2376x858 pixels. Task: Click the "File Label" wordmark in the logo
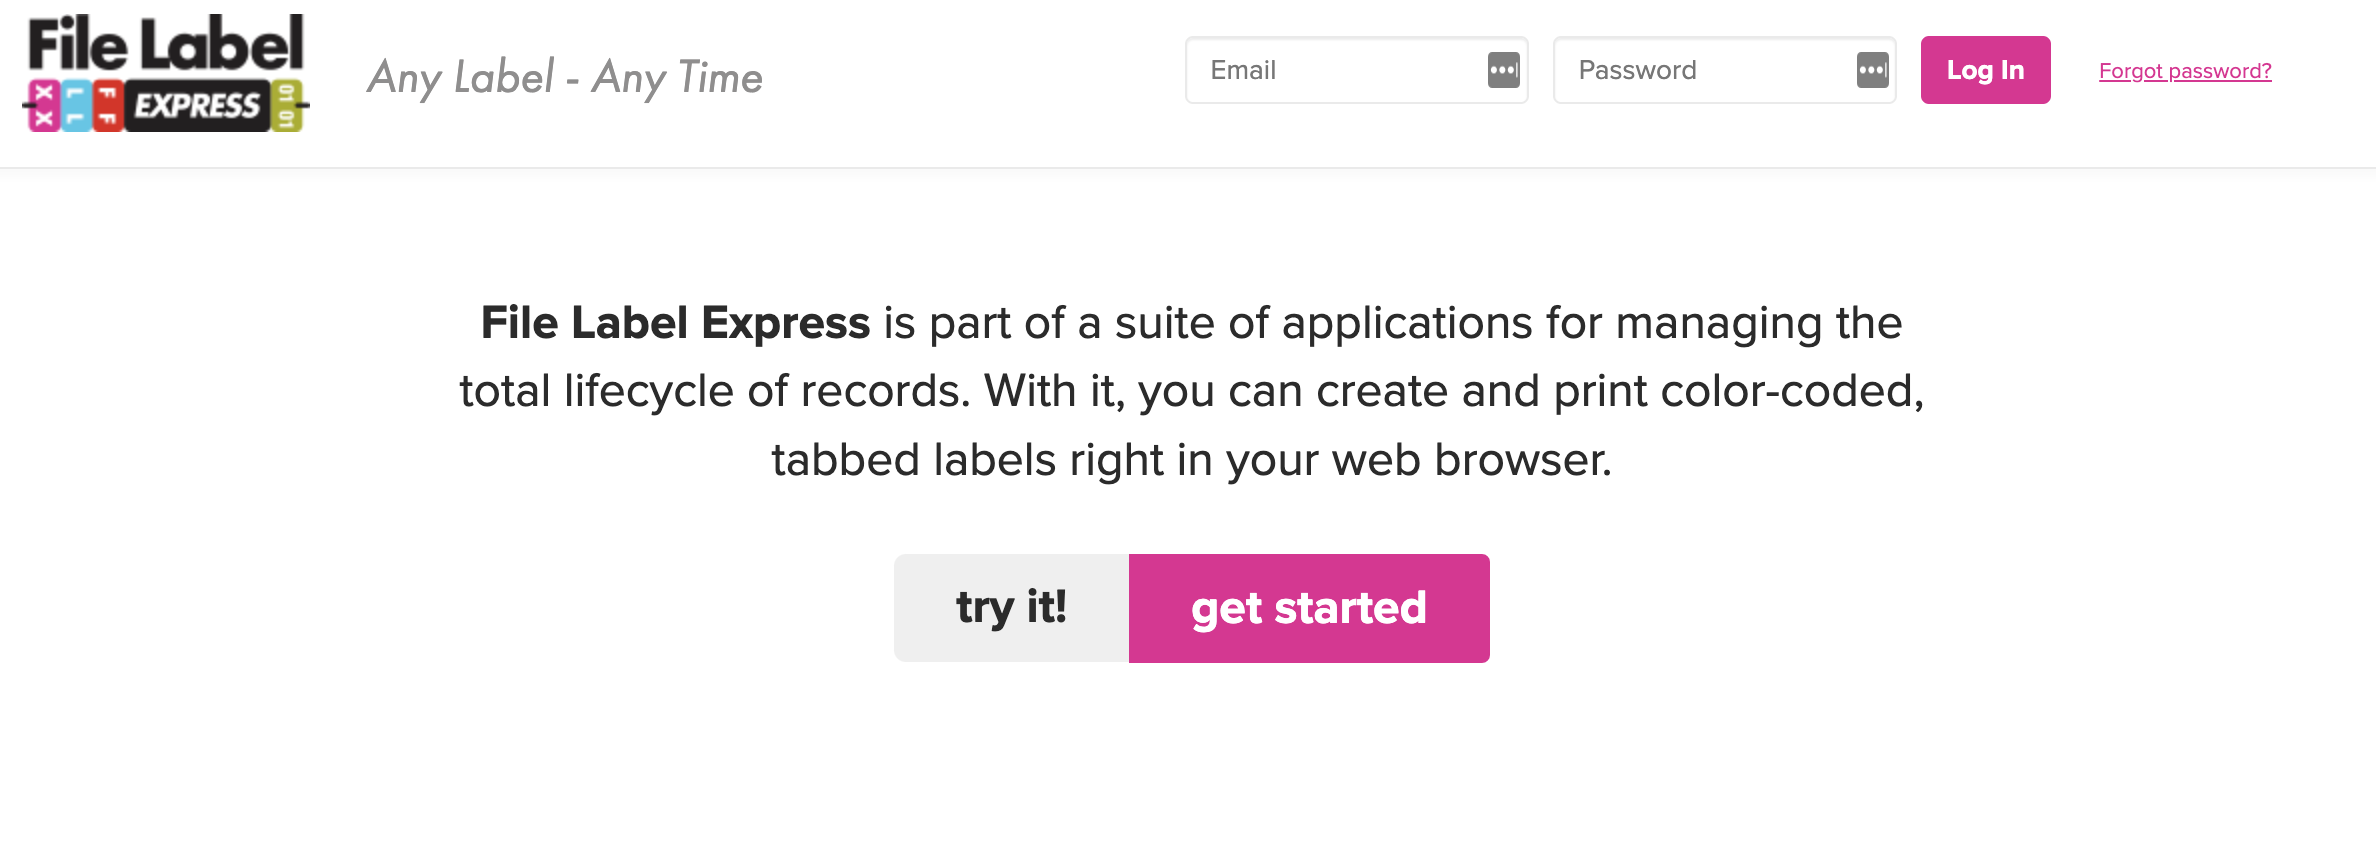point(166,45)
